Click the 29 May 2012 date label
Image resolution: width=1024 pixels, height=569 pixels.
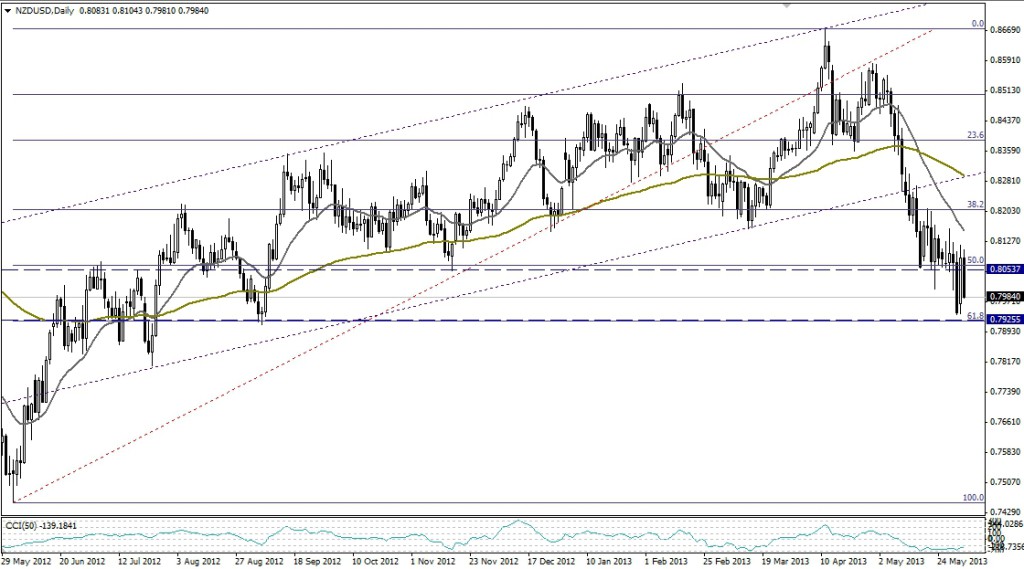28,561
